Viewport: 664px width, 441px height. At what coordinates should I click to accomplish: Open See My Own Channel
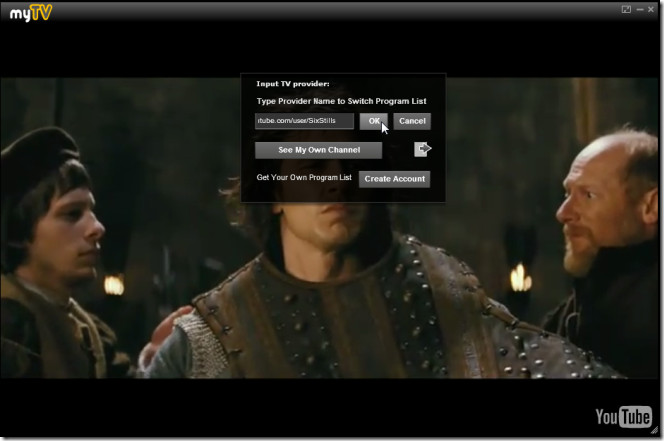[x=318, y=150]
